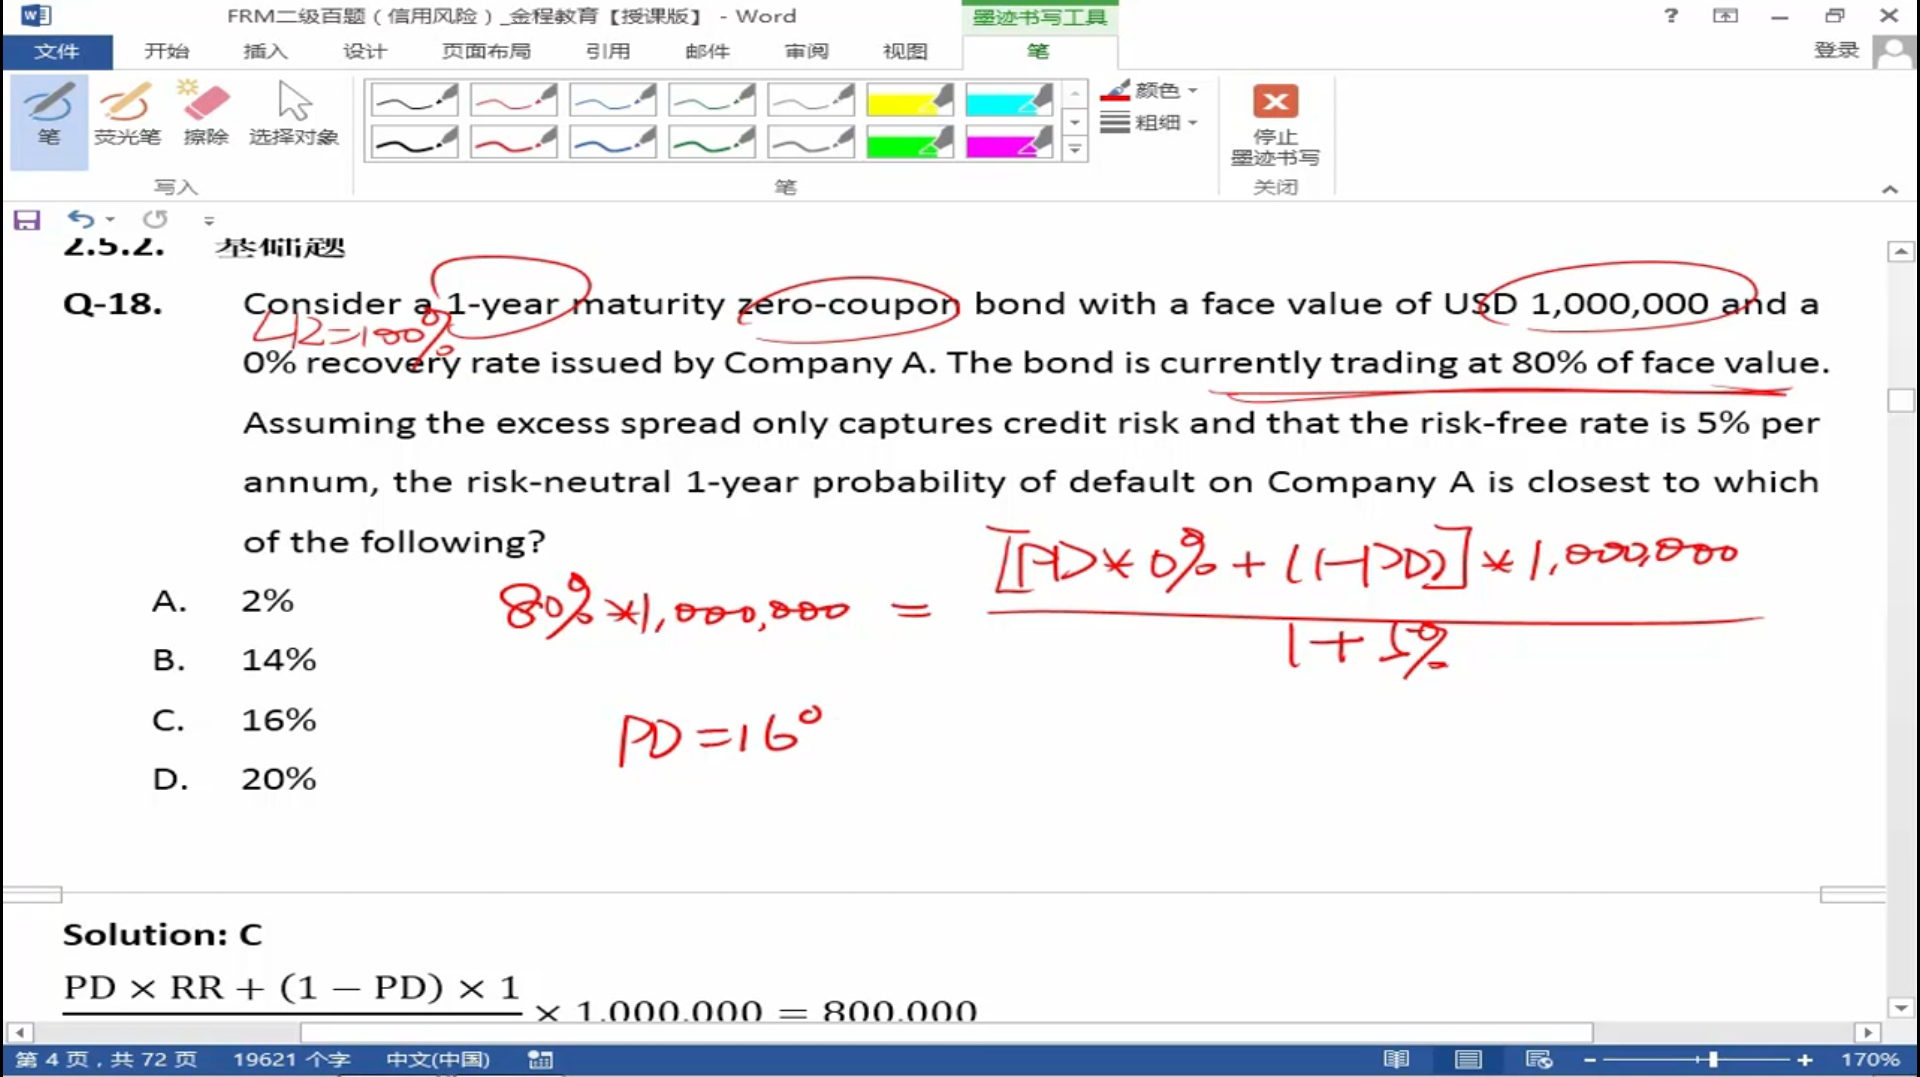
Task: Stop inking with the red X button
Action: click(x=1275, y=124)
